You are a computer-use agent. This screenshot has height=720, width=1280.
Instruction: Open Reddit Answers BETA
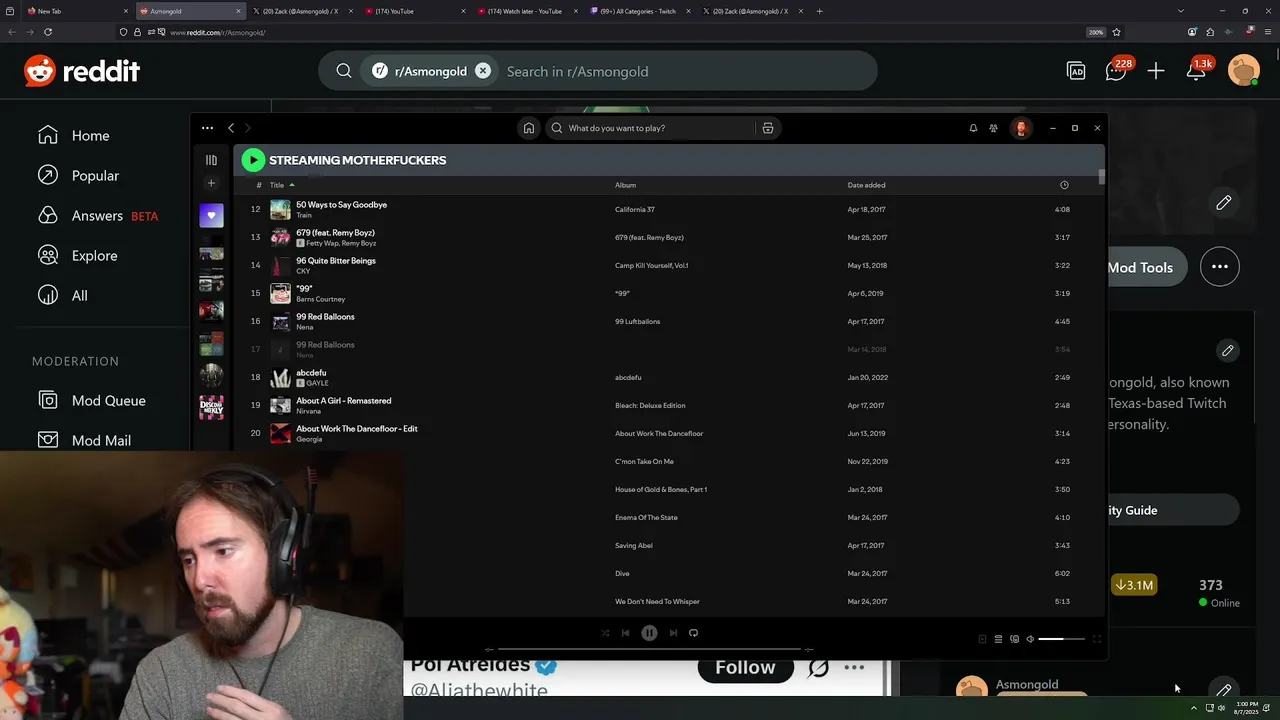[x=97, y=216]
